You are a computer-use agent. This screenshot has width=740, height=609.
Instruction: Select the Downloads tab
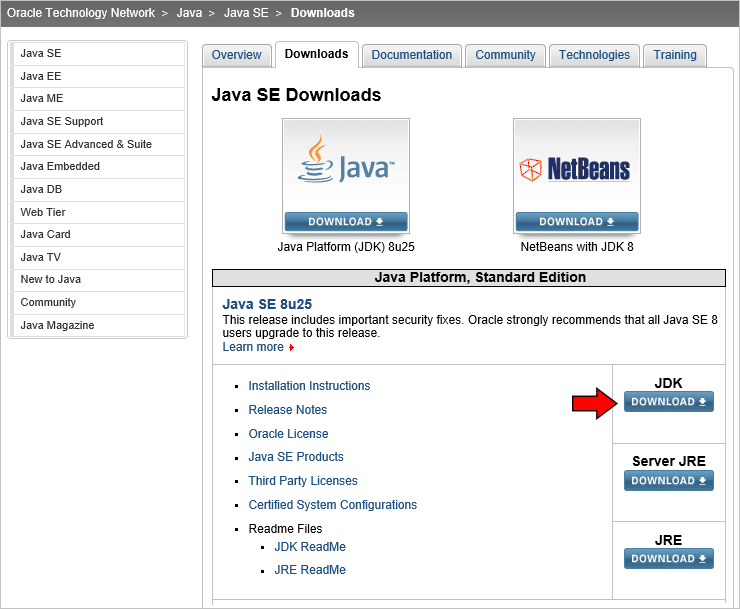(317, 54)
